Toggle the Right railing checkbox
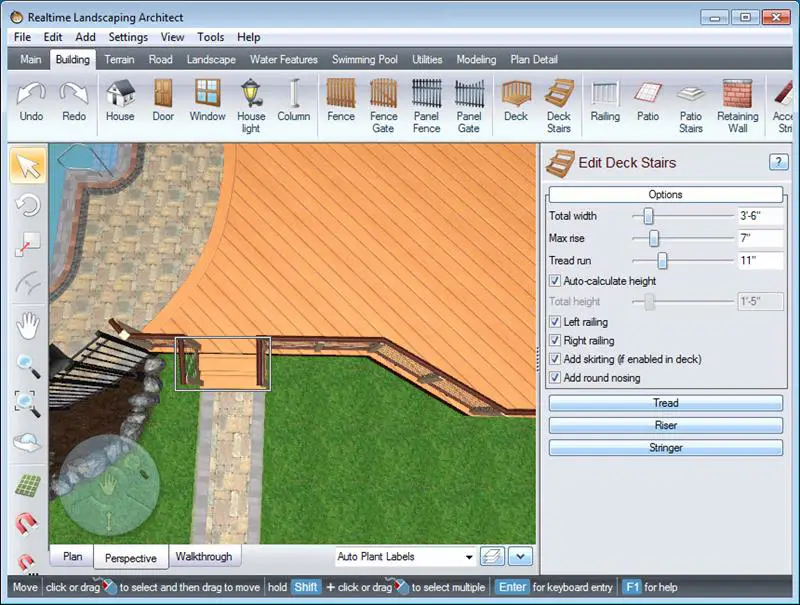 click(x=555, y=340)
